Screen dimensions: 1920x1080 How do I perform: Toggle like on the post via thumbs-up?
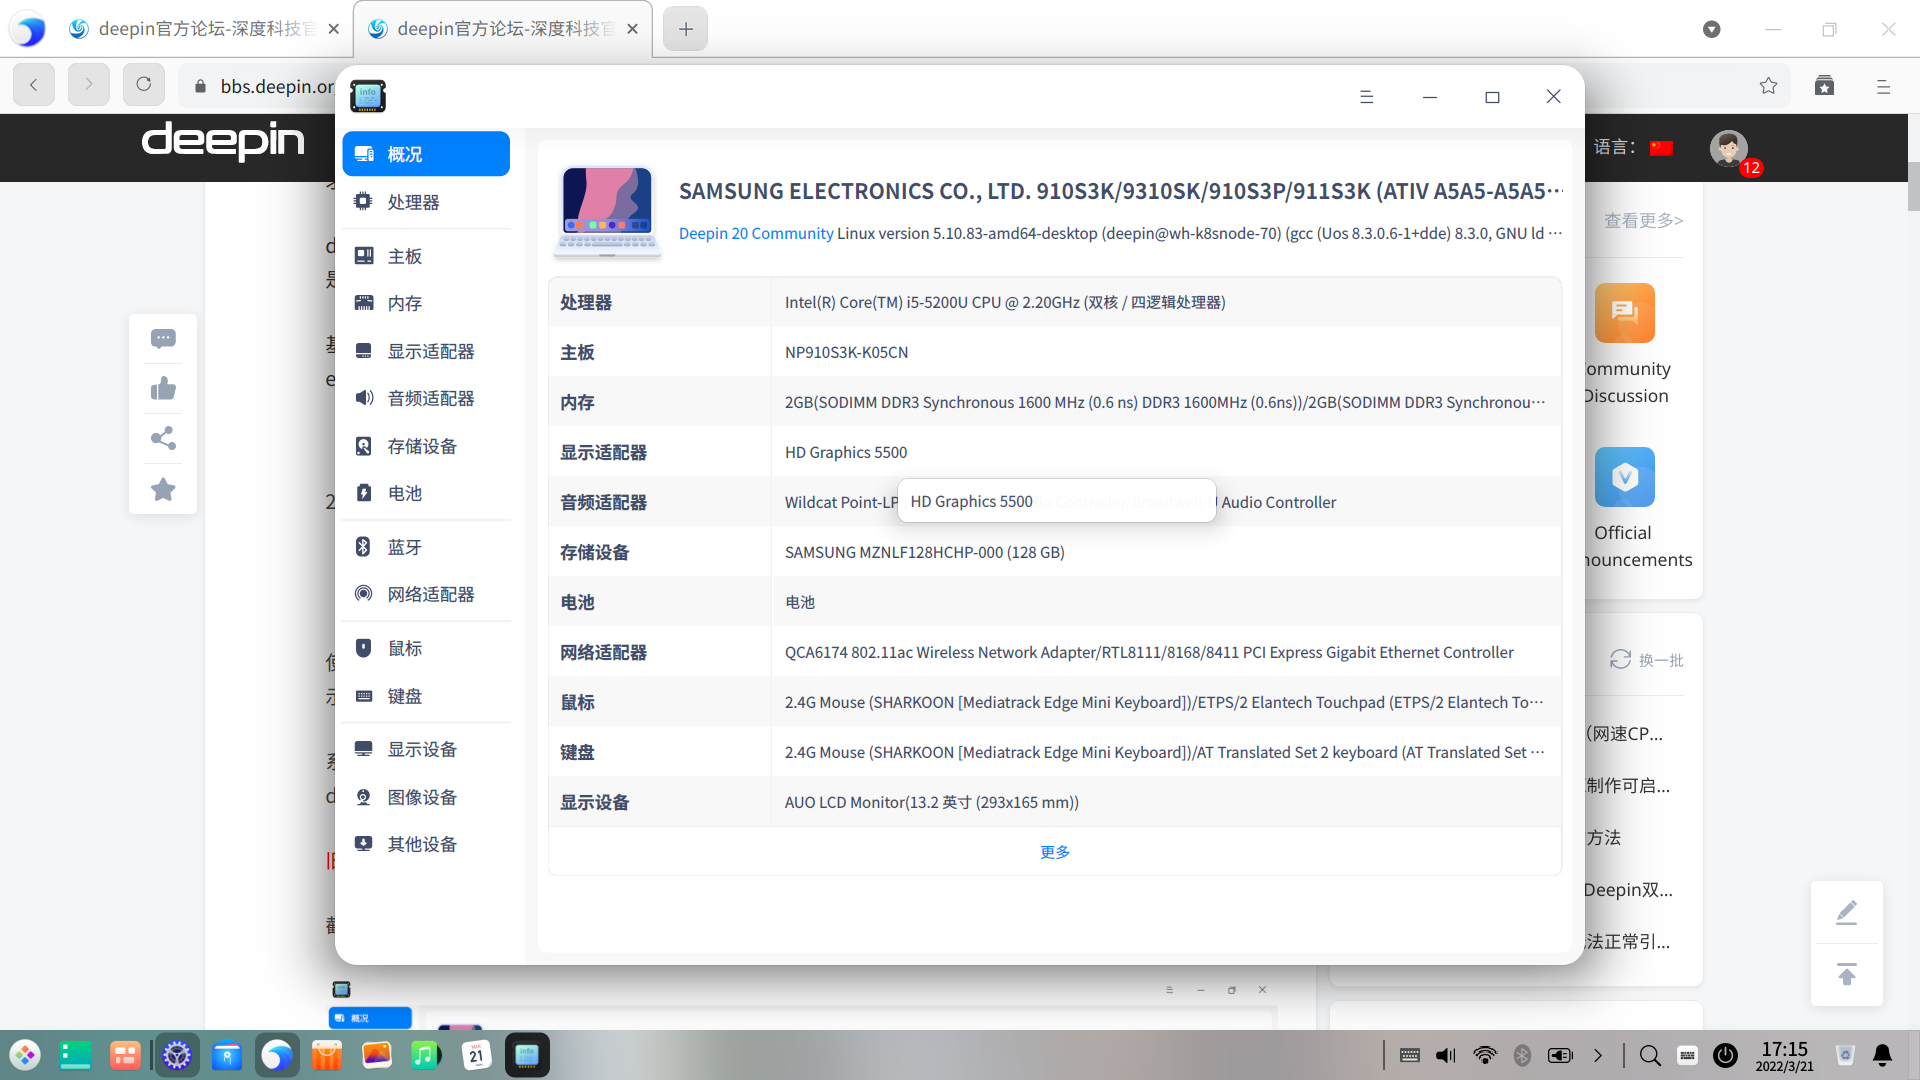(163, 388)
